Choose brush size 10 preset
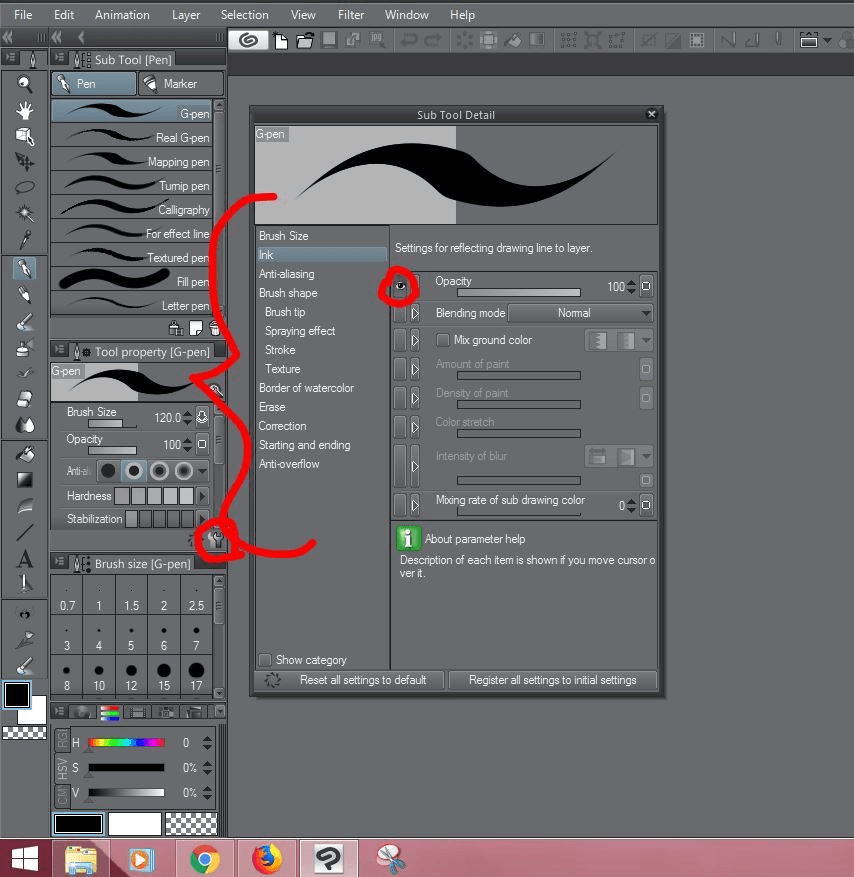 click(x=99, y=676)
